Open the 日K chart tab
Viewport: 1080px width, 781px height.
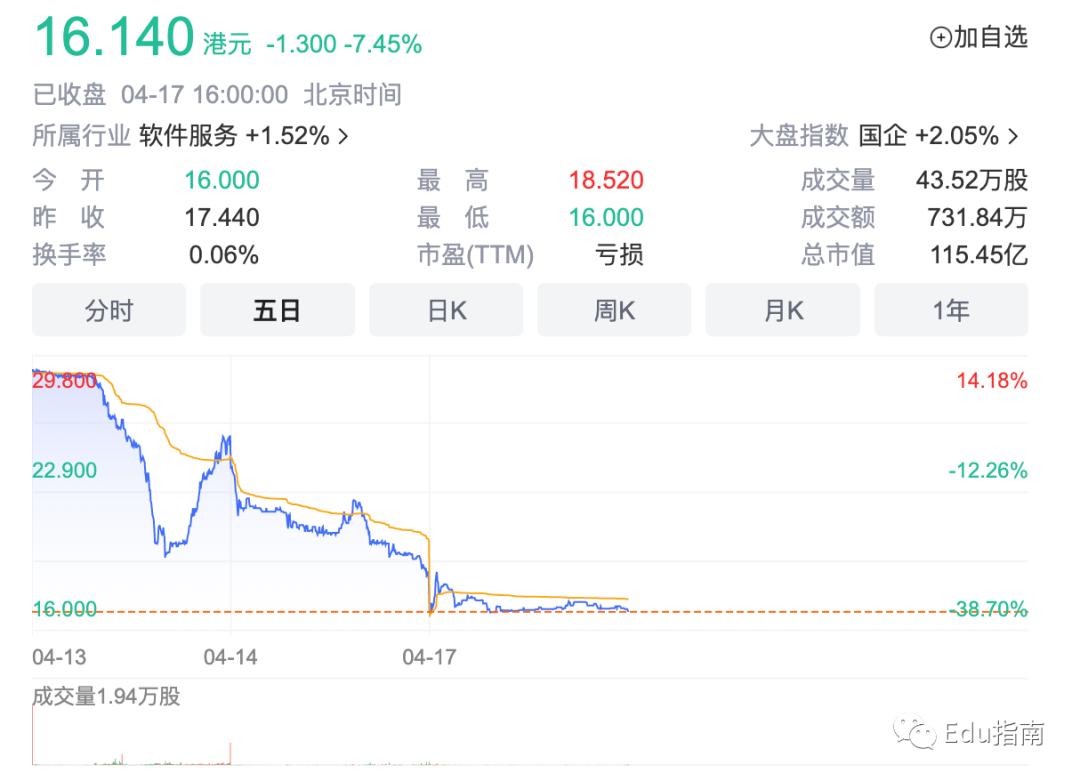coord(446,310)
